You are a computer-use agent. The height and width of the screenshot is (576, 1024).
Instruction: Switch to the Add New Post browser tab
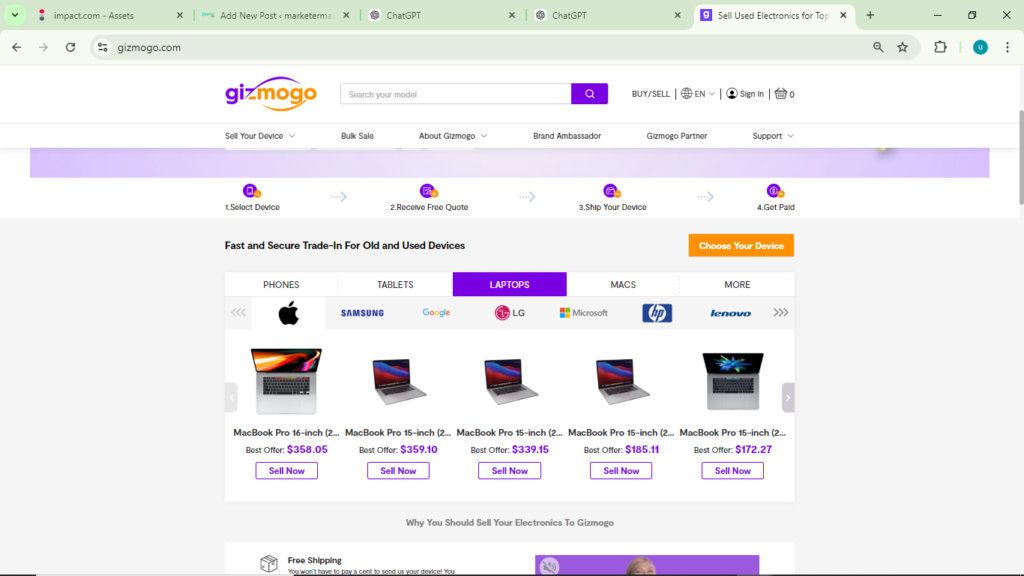[x=274, y=15]
